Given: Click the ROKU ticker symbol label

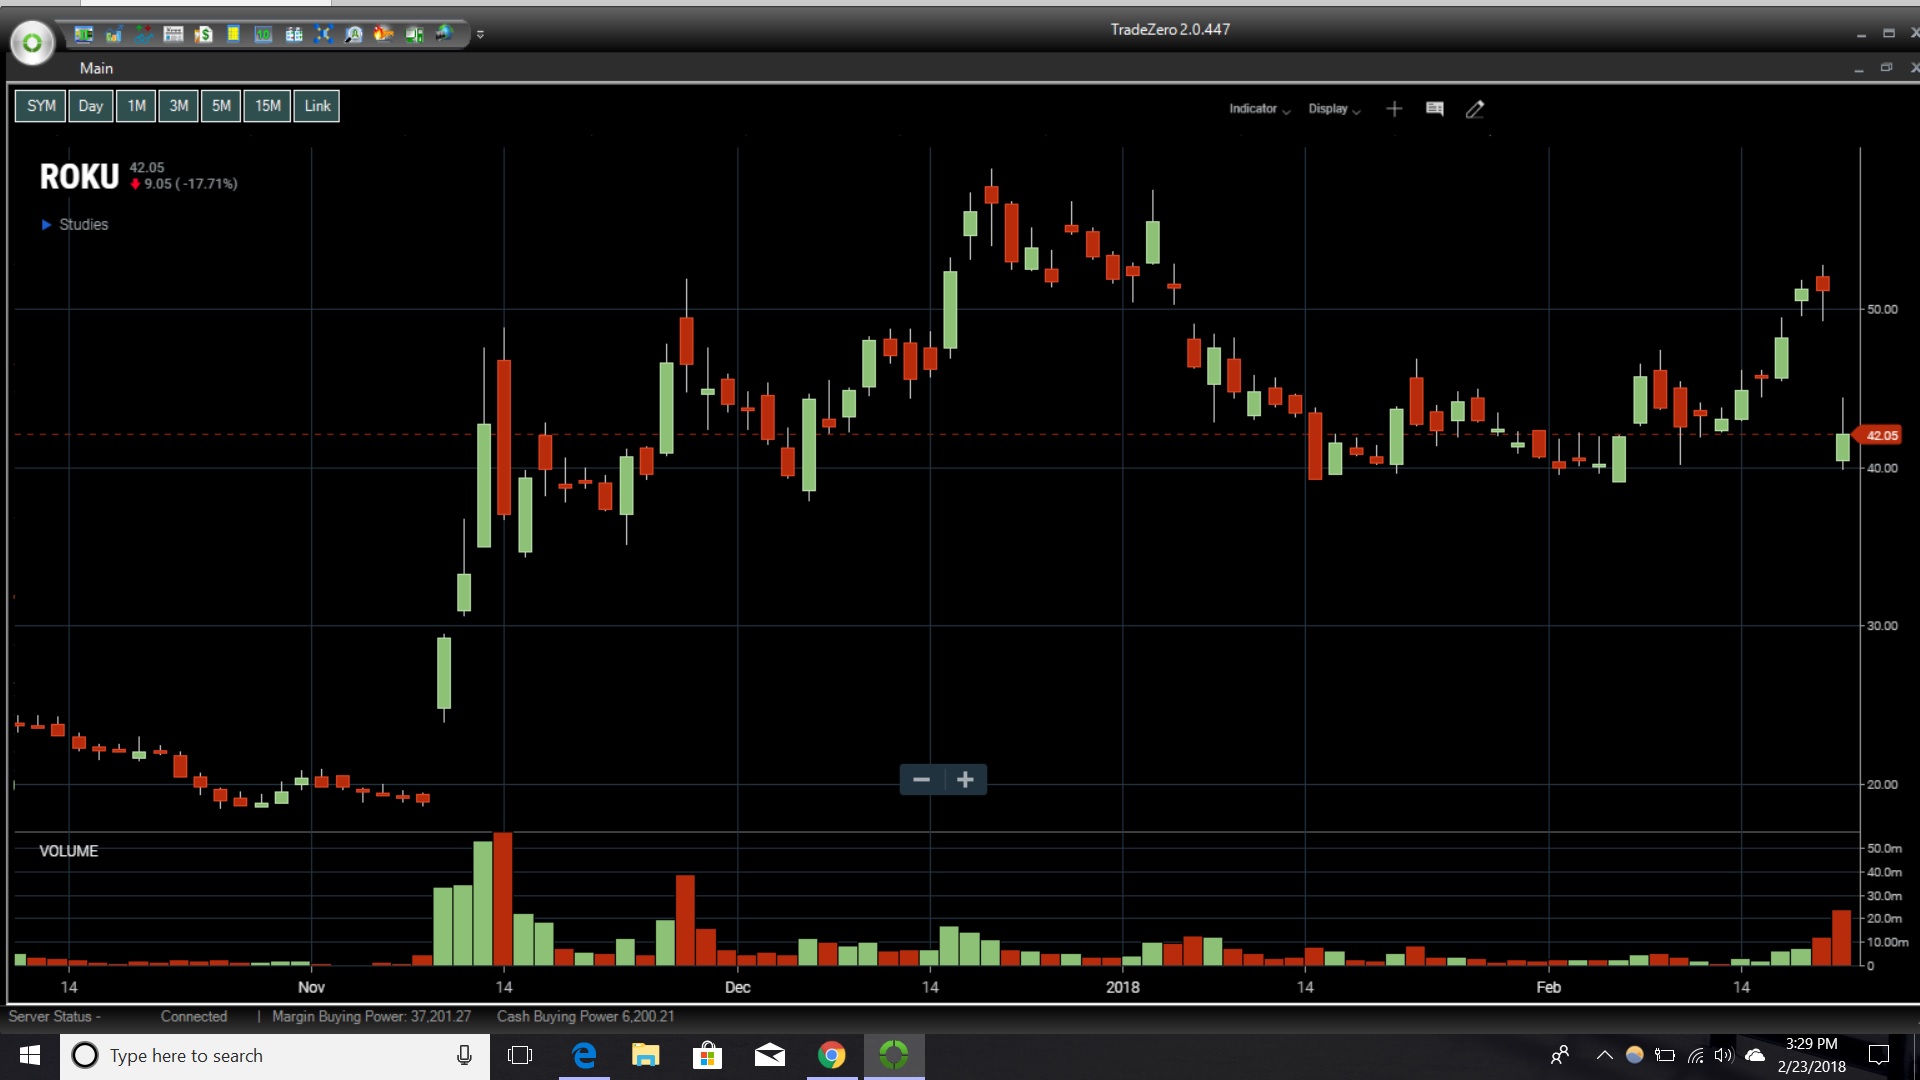Looking at the screenshot, I should click(x=79, y=177).
